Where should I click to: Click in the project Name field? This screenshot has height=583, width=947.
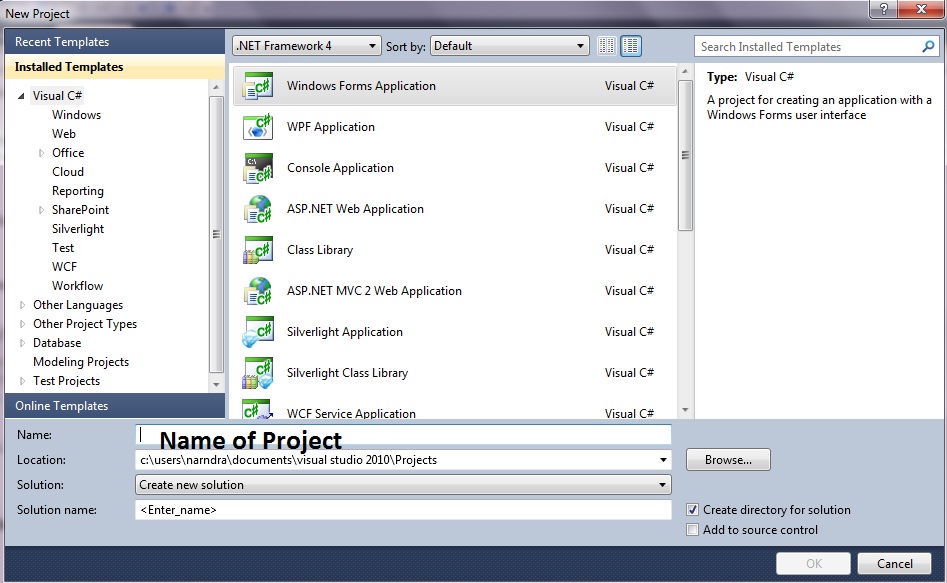click(403, 435)
